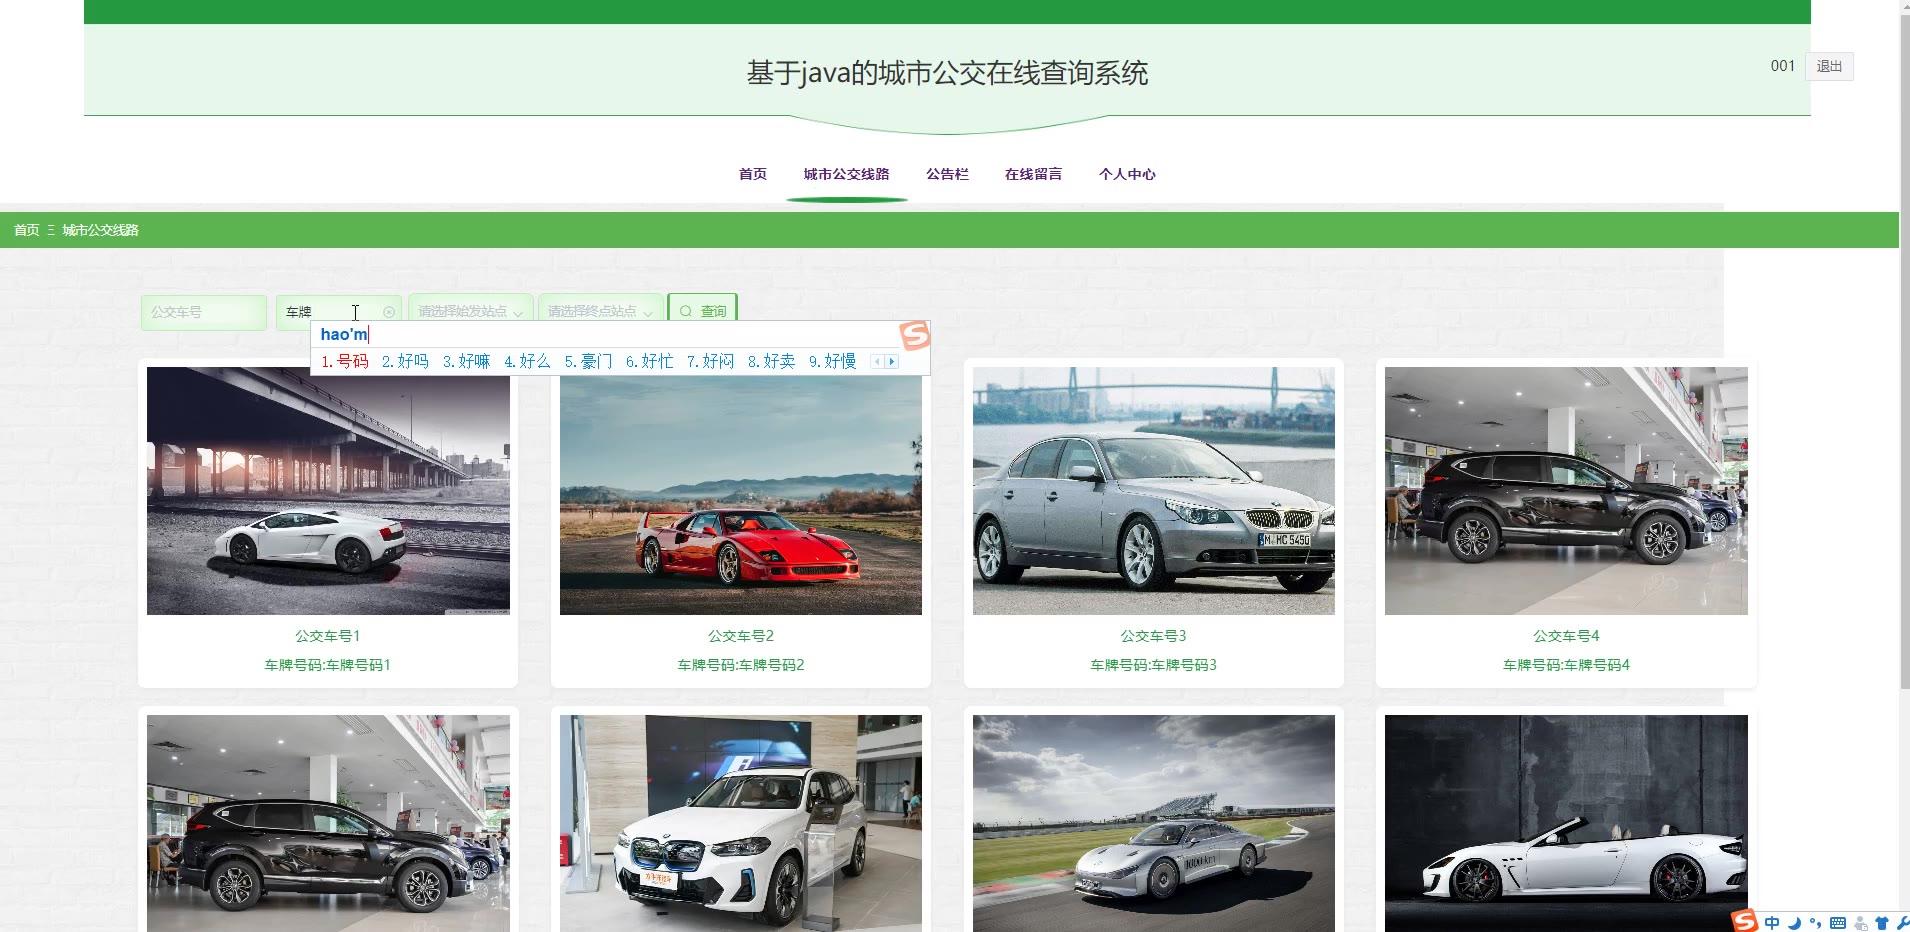Open the 公告栏 tab
The image size is (1910, 932).
pos(948,174)
